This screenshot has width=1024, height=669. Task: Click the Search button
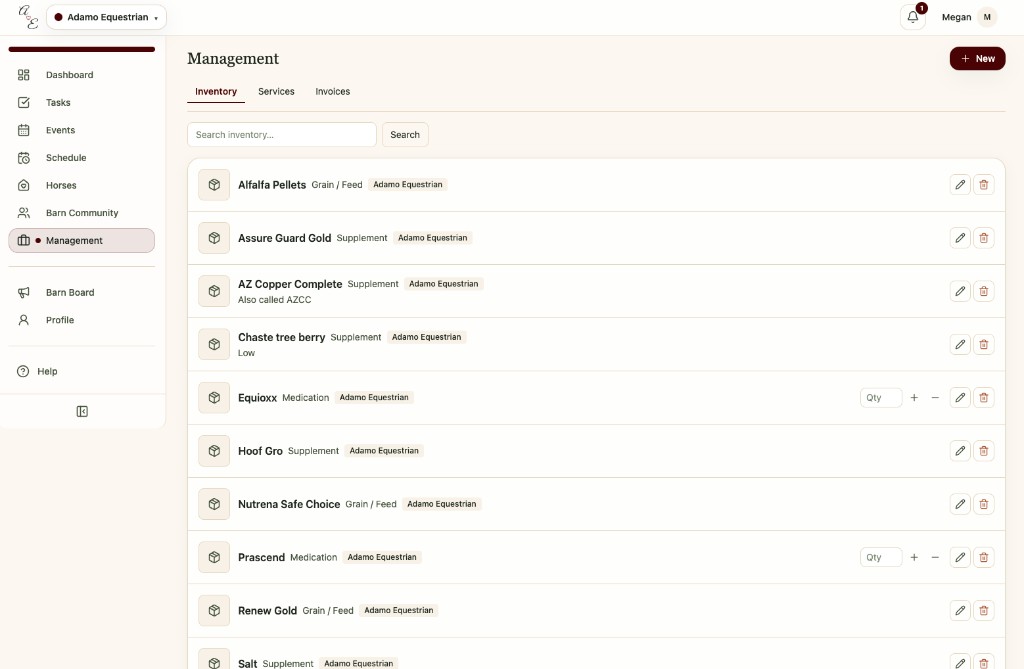pyautogui.click(x=405, y=135)
